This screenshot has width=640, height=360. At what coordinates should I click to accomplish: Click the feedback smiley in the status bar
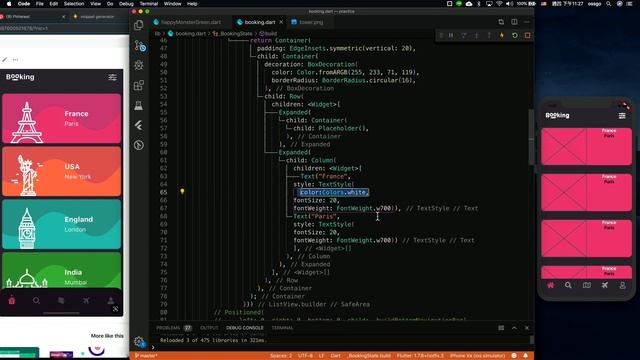coord(514,356)
